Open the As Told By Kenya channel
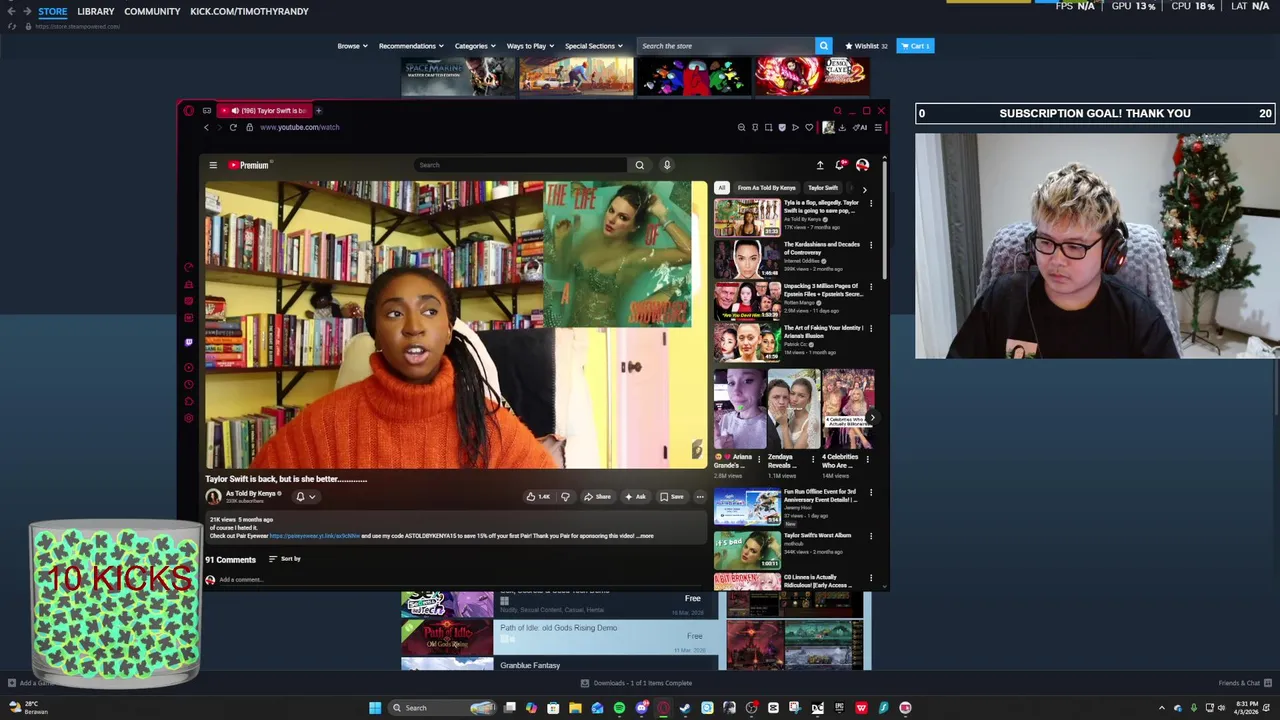1280x720 pixels. 251,493
